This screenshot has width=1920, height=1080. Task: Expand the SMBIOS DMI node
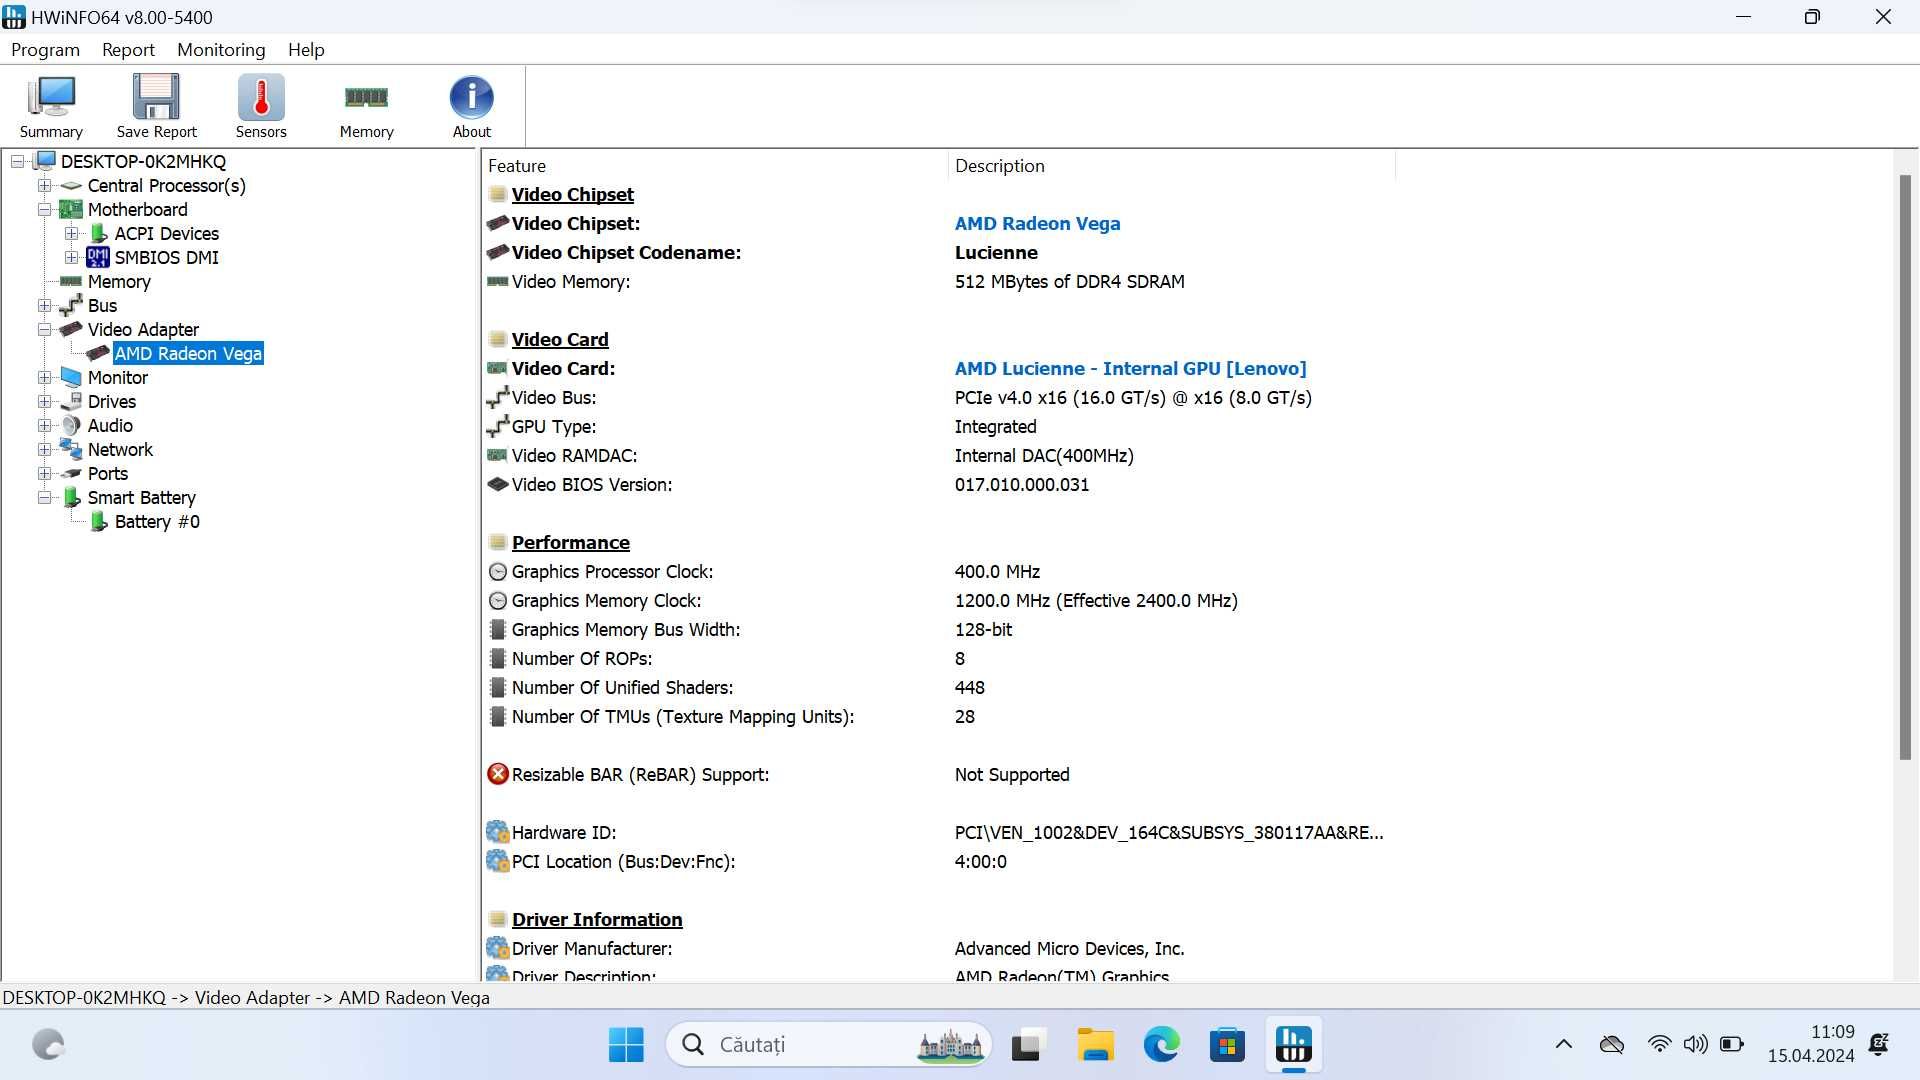click(72, 257)
